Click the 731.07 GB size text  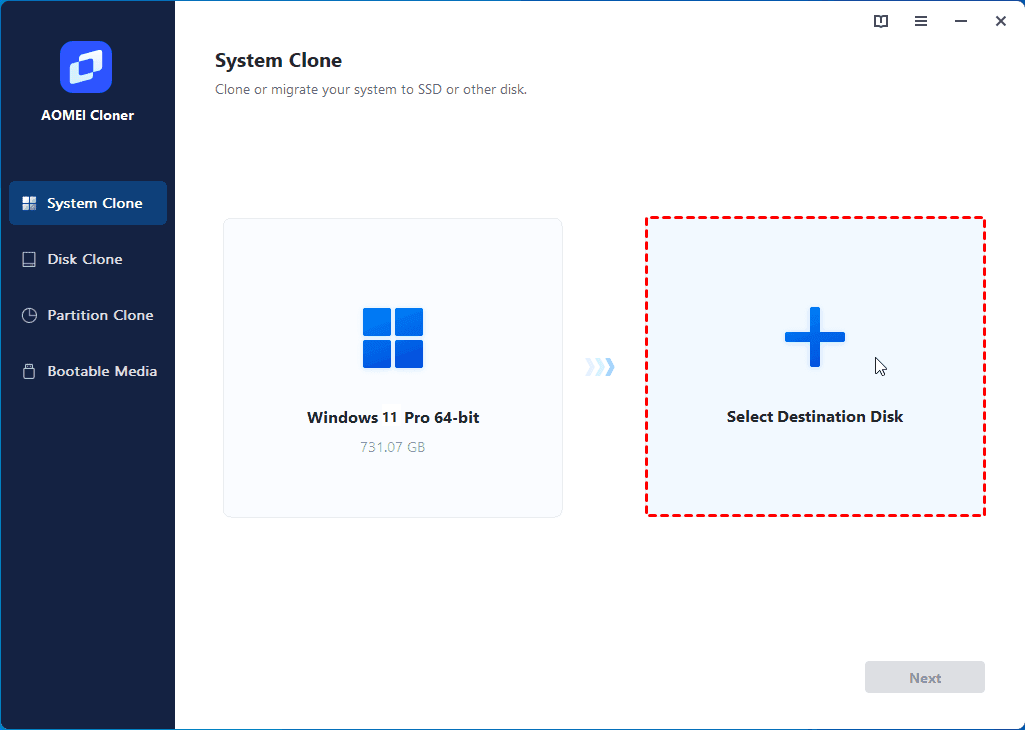click(393, 447)
